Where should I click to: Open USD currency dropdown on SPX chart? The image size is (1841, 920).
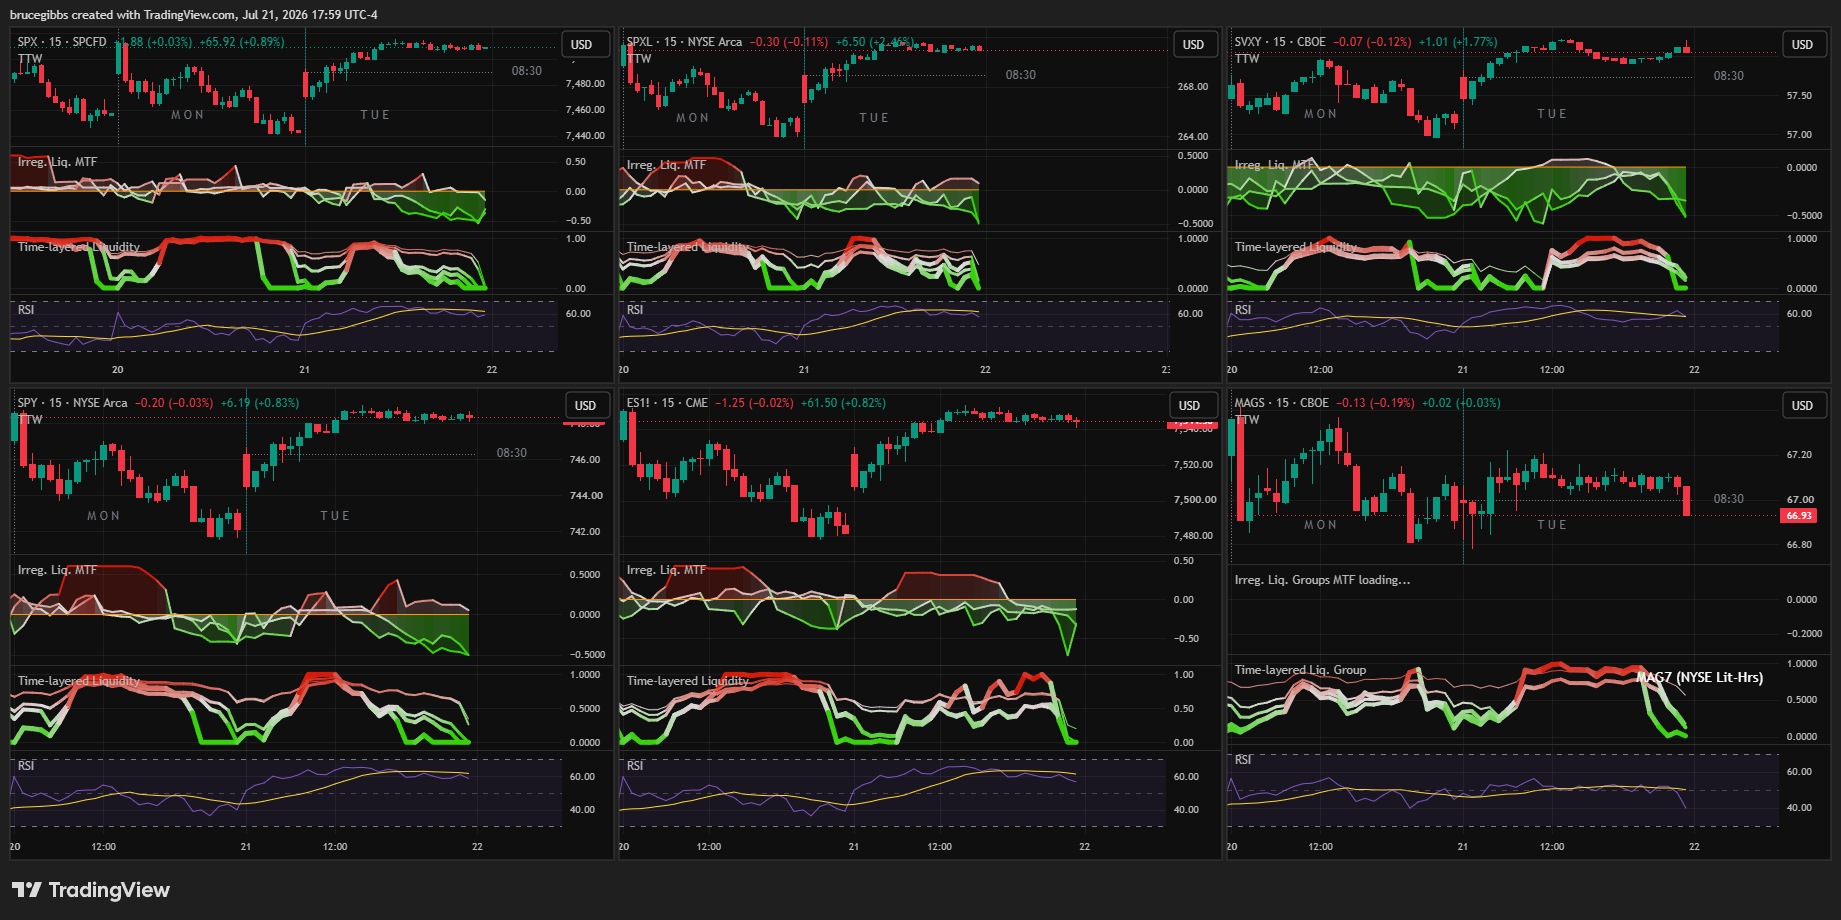pyautogui.click(x=581, y=45)
